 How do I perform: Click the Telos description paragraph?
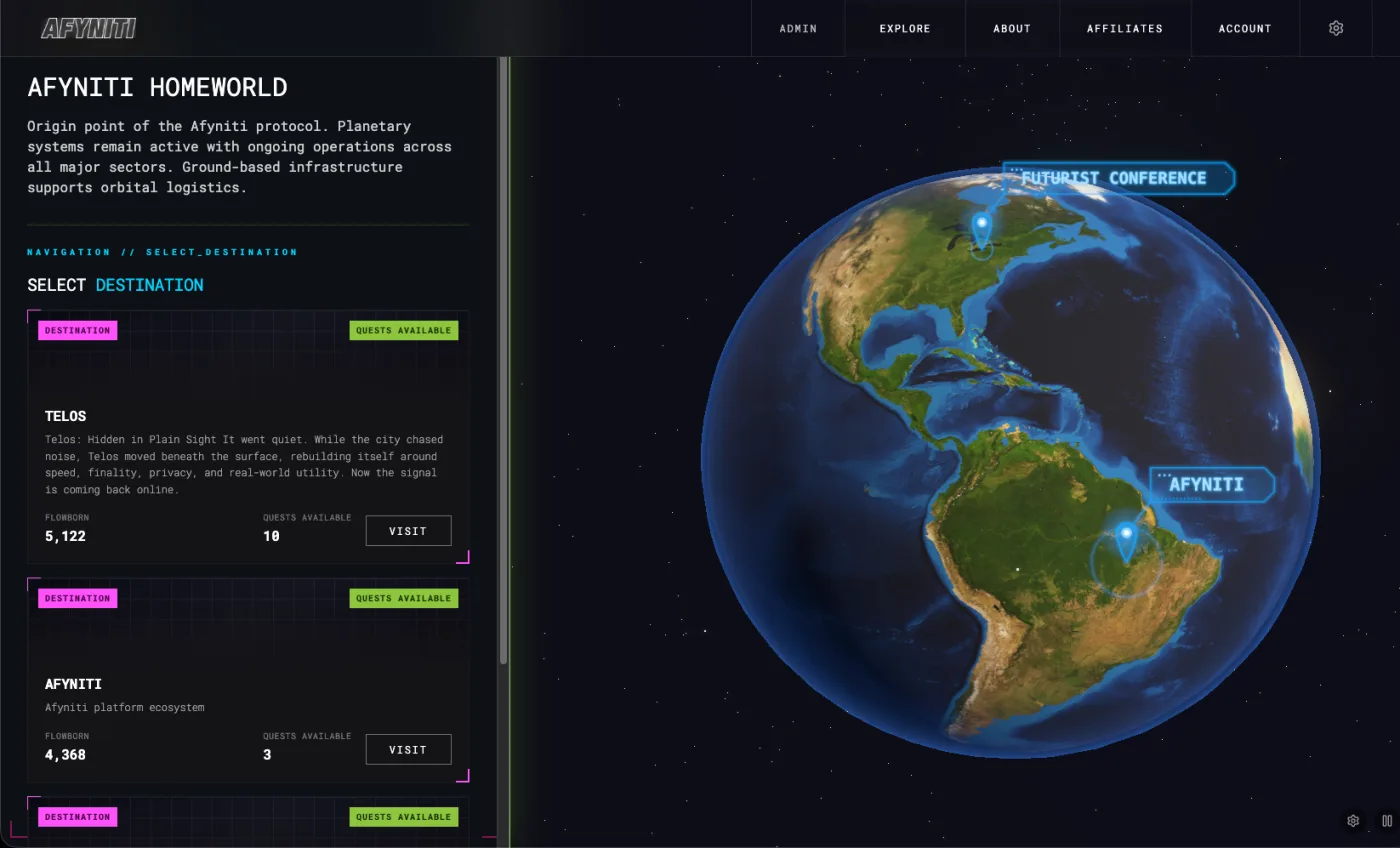(244, 465)
